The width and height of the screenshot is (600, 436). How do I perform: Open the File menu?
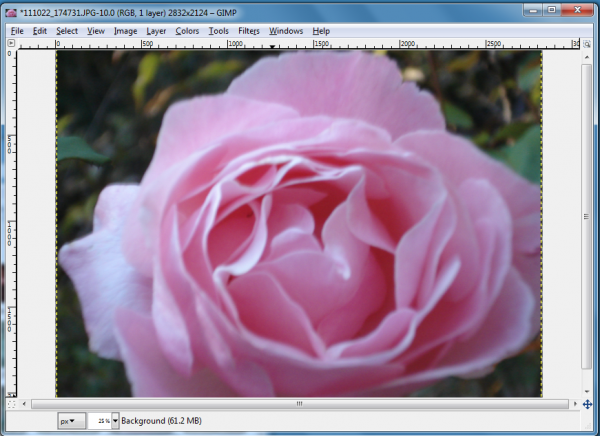point(17,31)
